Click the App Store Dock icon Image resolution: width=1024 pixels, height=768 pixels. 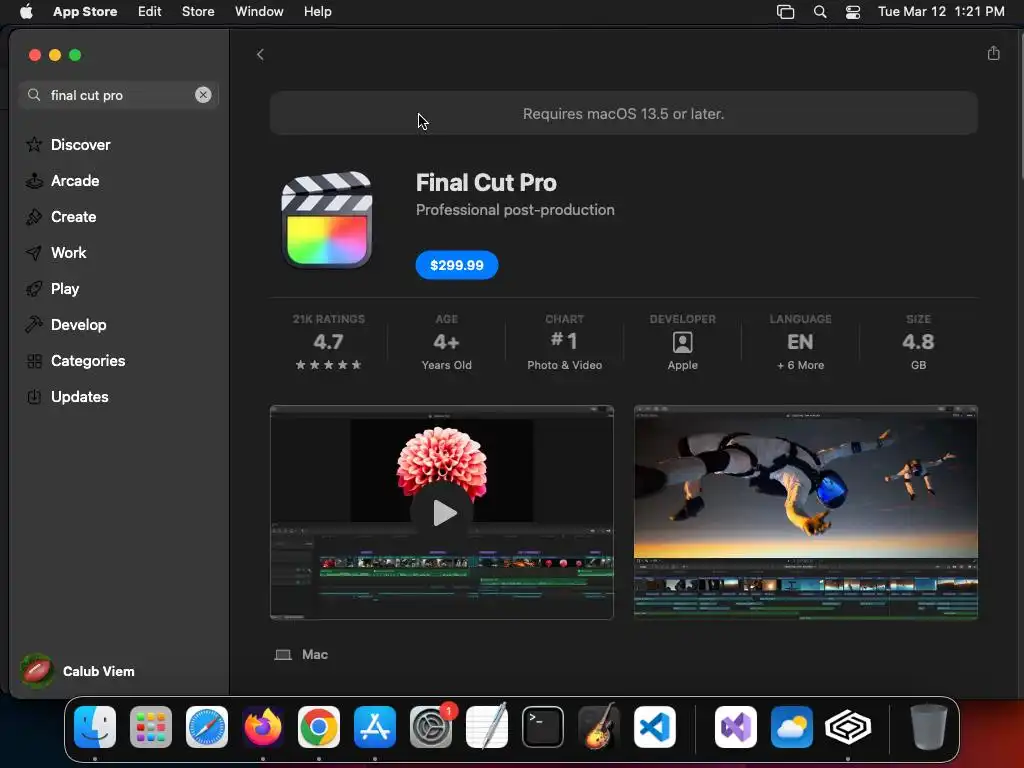(x=375, y=727)
